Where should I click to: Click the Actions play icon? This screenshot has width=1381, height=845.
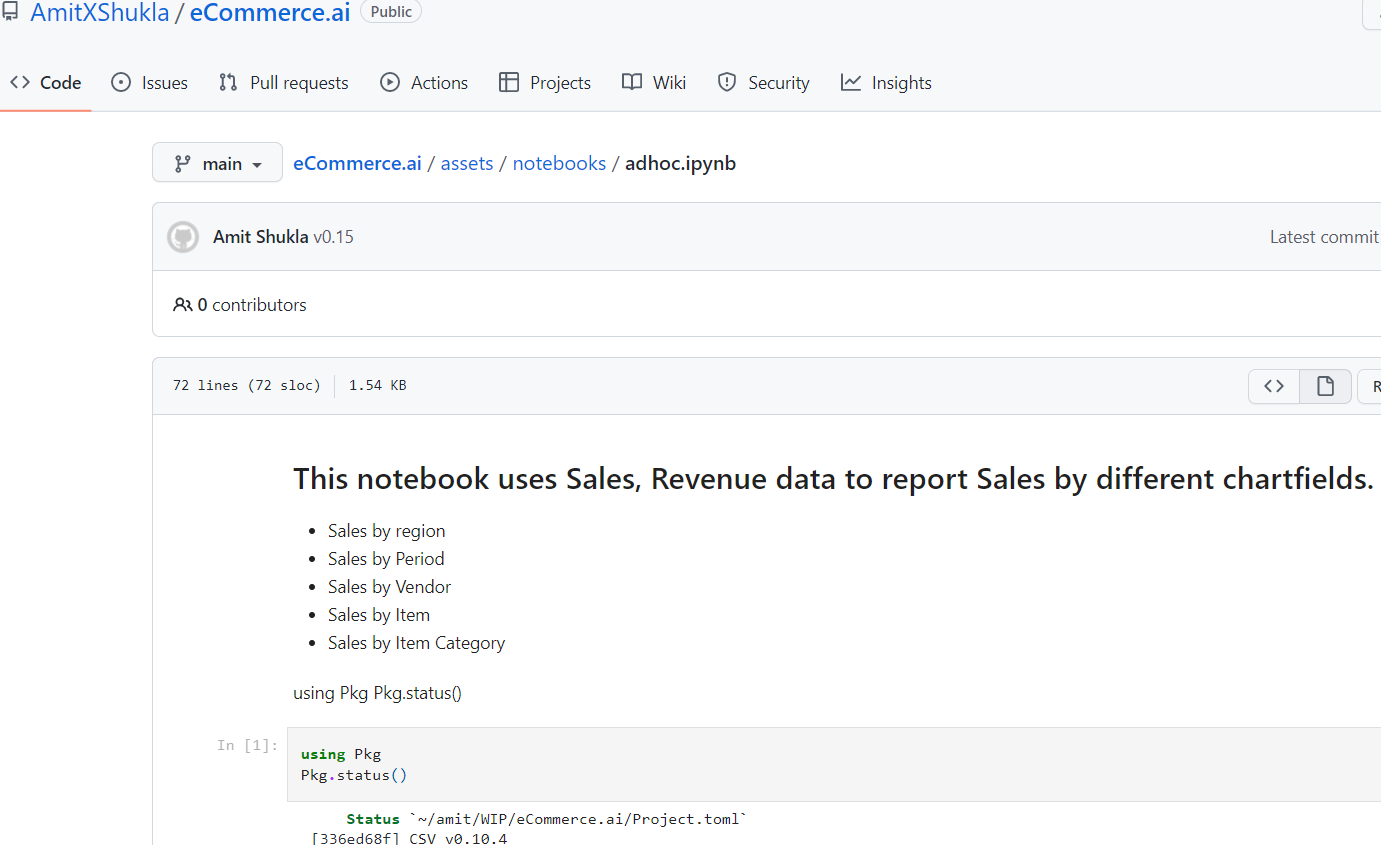pos(390,83)
